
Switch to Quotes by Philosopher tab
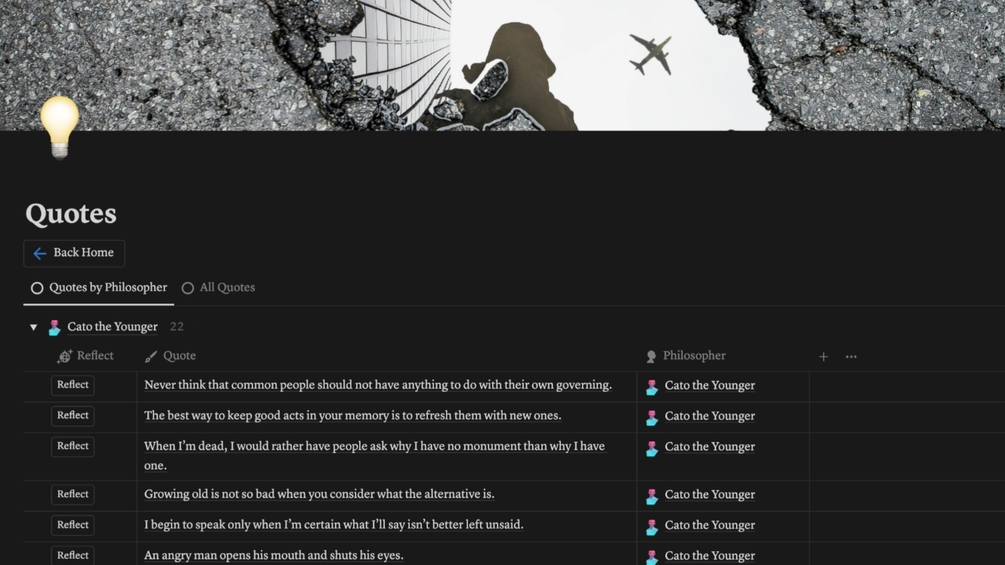(x=99, y=288)
